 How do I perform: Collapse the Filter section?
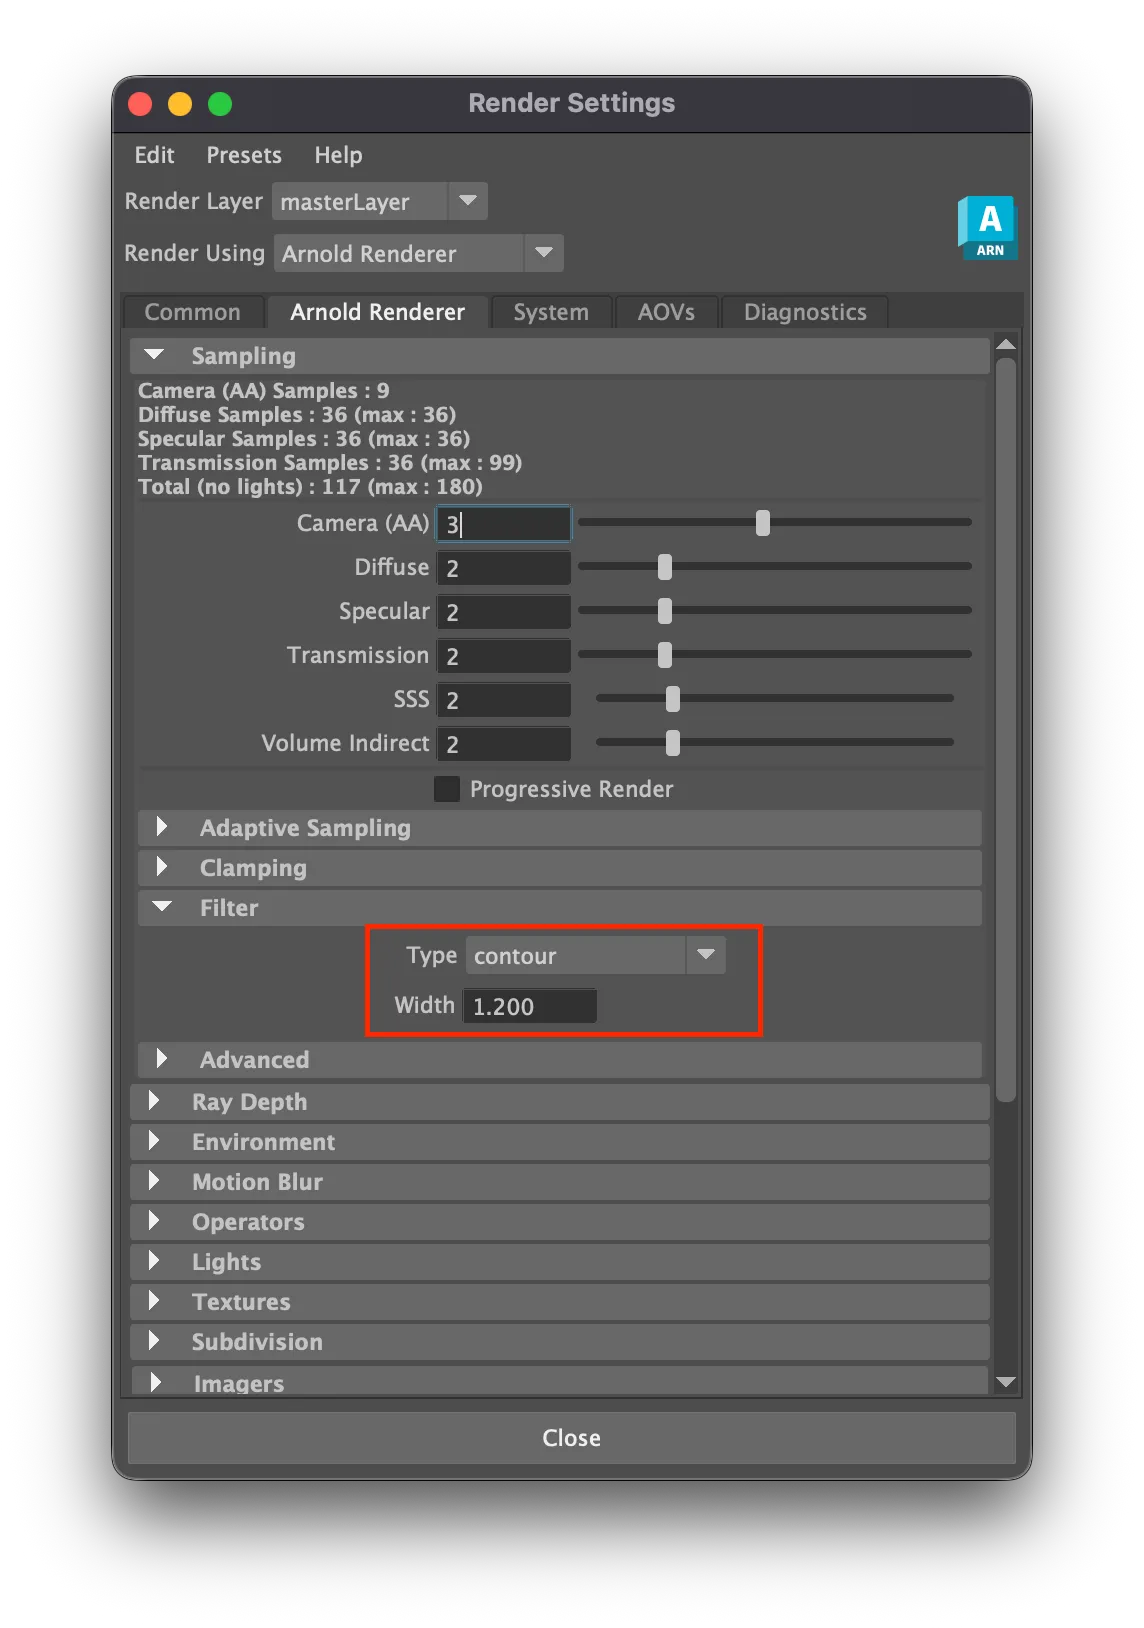[559, 908]
